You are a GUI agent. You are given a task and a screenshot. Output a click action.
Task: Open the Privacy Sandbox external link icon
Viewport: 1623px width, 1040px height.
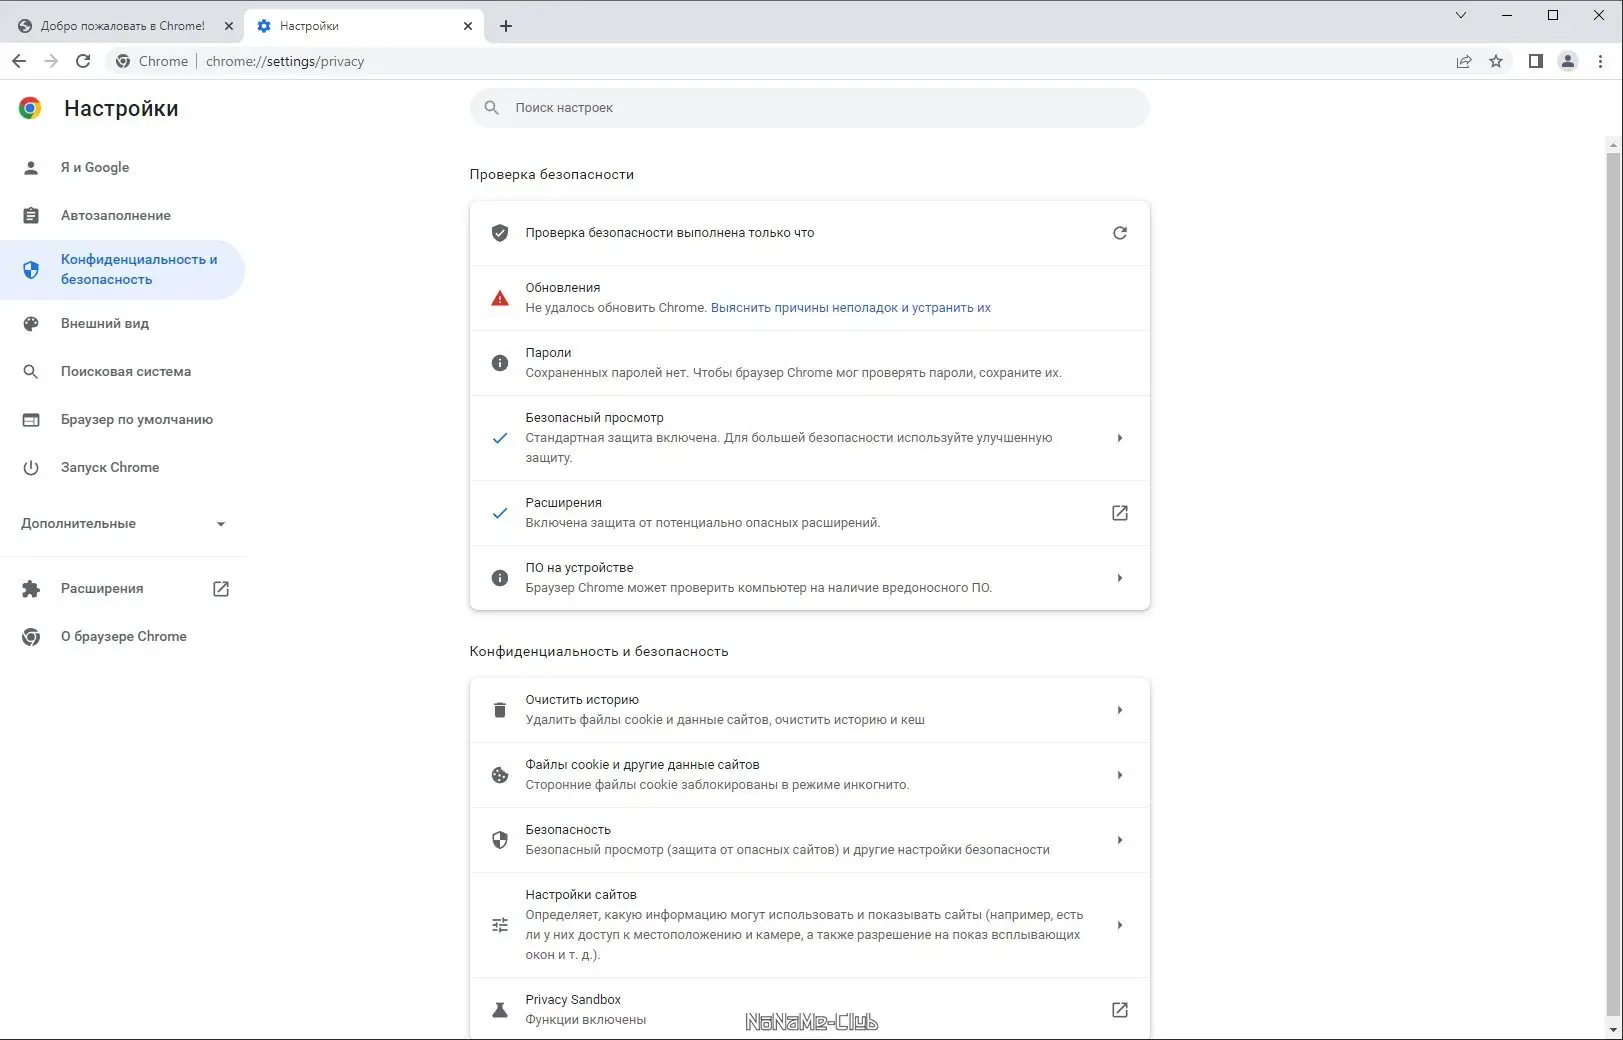click(x=1119, y=1010)
